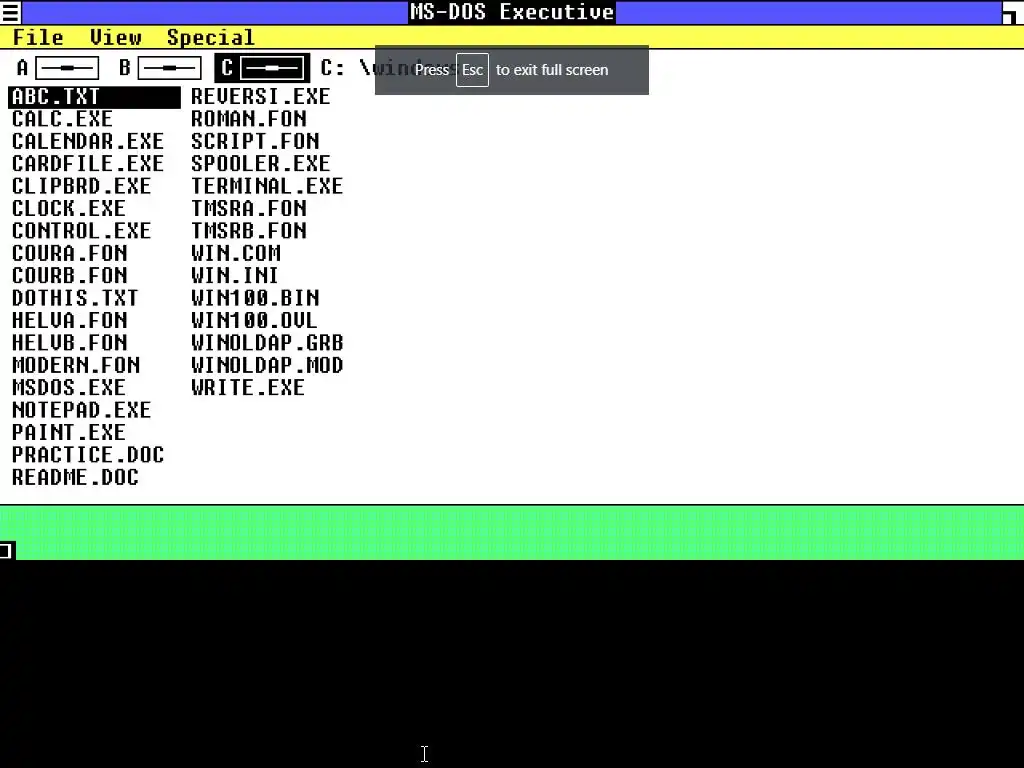Select CARDFILE.EXE in file list
The image size is (1024, 768).
pos(88,163)
